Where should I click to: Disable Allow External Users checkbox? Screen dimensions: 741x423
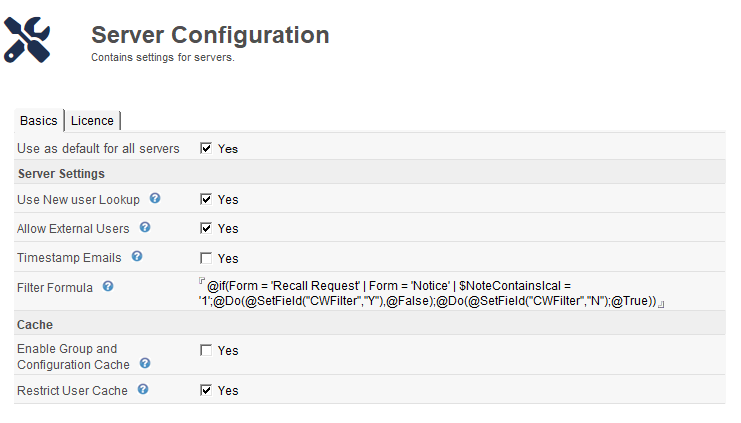pyautogui.click(x=206, y=228)
